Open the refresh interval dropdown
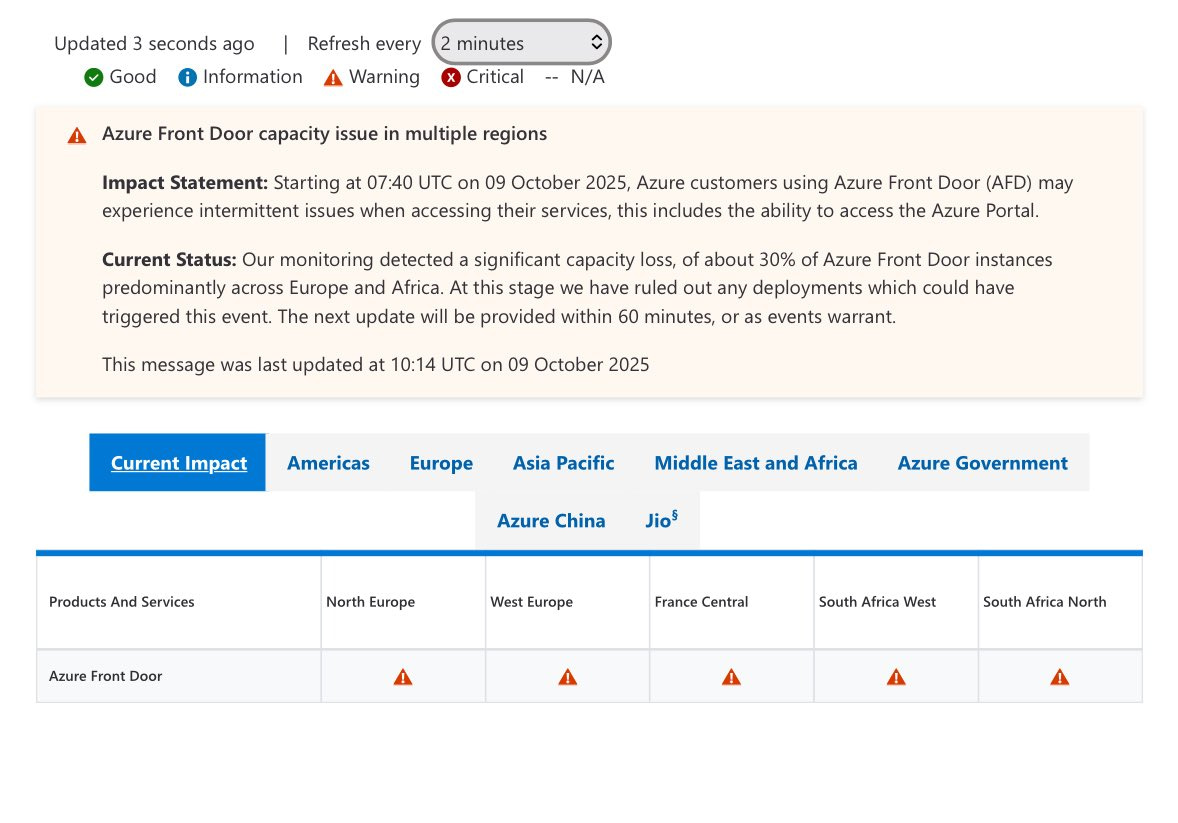The width and height of the screenshot is (1178, 823). pos(520,42)
